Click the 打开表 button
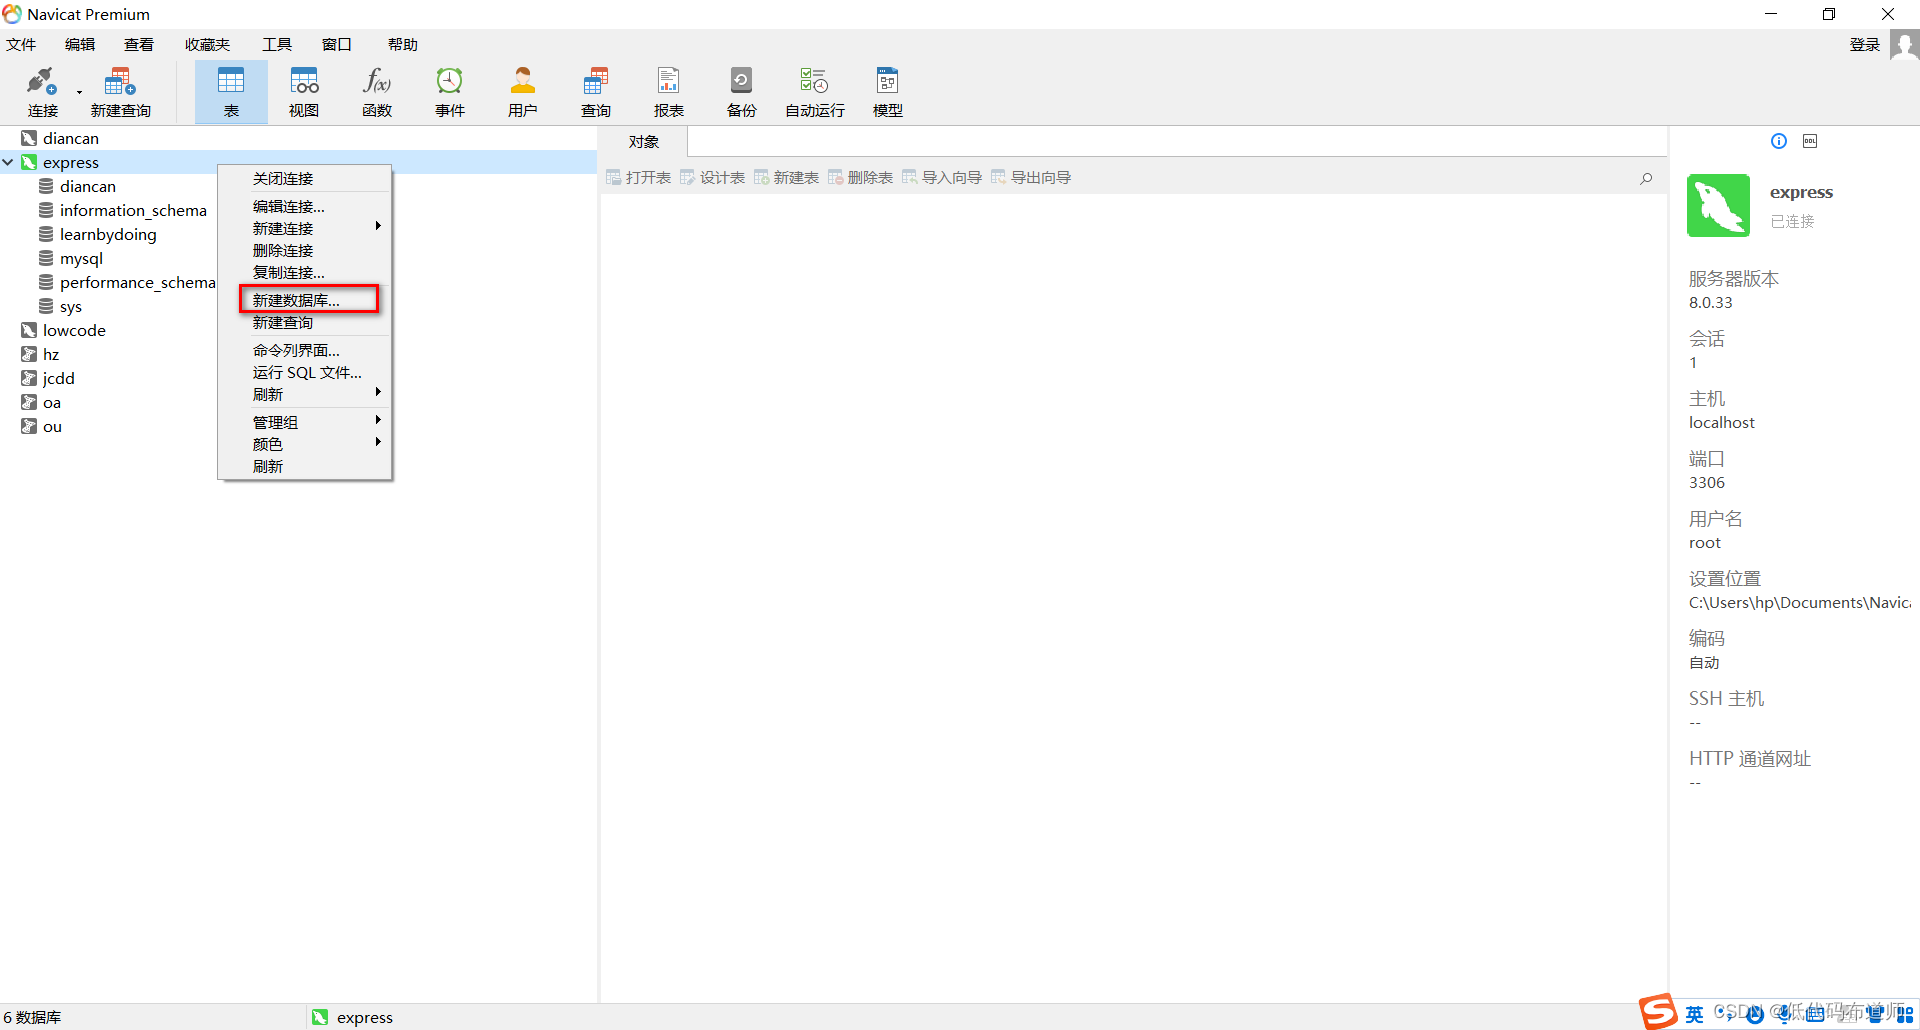Image resolution: width=1920 pixels, height=1030 pixels. [x=639, y=178]
